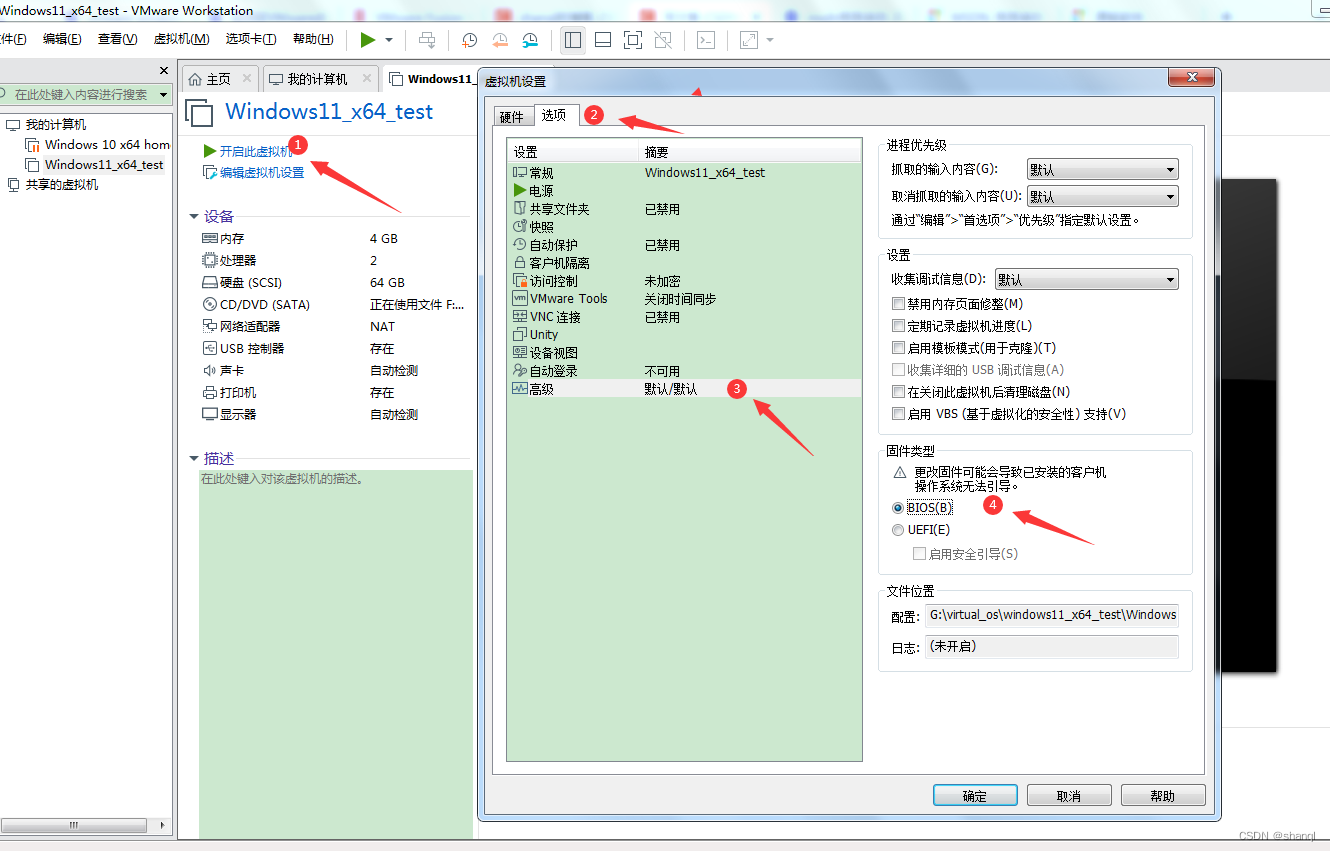1330x851 pixels.
Task: Select the 设备视图 settings row
Action: 684,353
